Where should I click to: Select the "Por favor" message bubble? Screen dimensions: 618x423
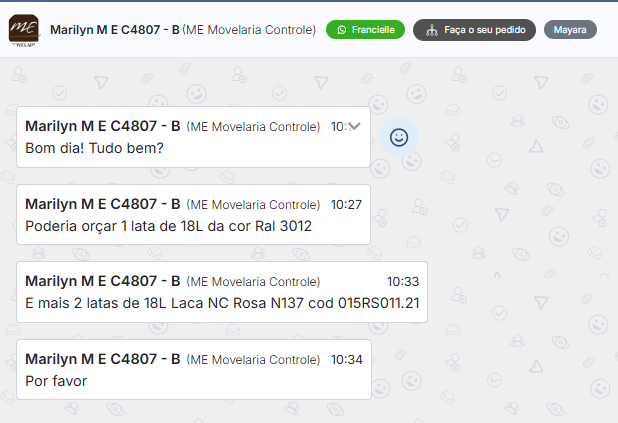pos(56,380)
